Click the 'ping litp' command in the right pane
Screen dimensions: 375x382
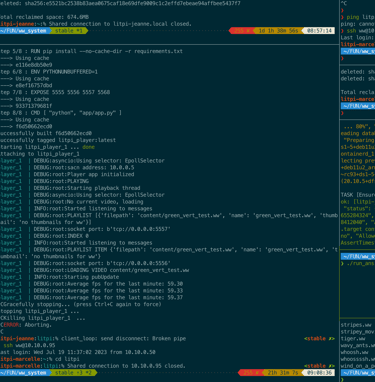pyautogui.click(x=360, y=17)
